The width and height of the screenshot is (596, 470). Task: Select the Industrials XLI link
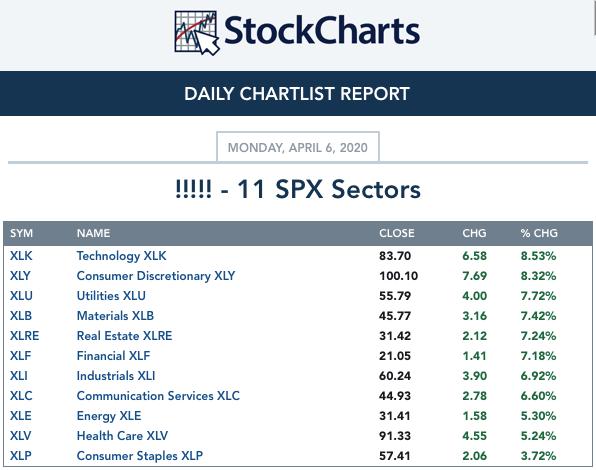click(116, 376)
